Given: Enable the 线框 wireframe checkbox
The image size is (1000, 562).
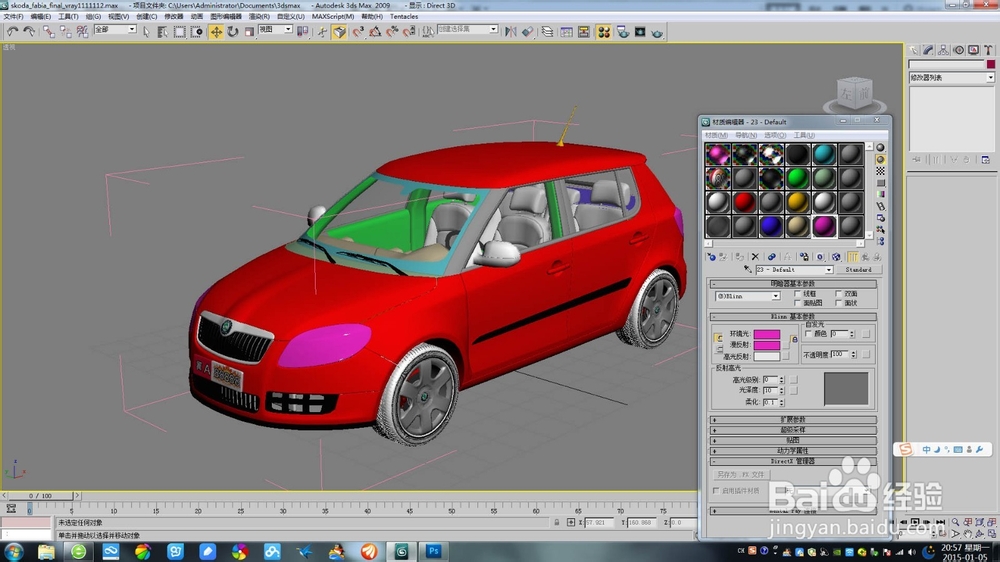Looking at the screenshot, I should click(797, 294).
